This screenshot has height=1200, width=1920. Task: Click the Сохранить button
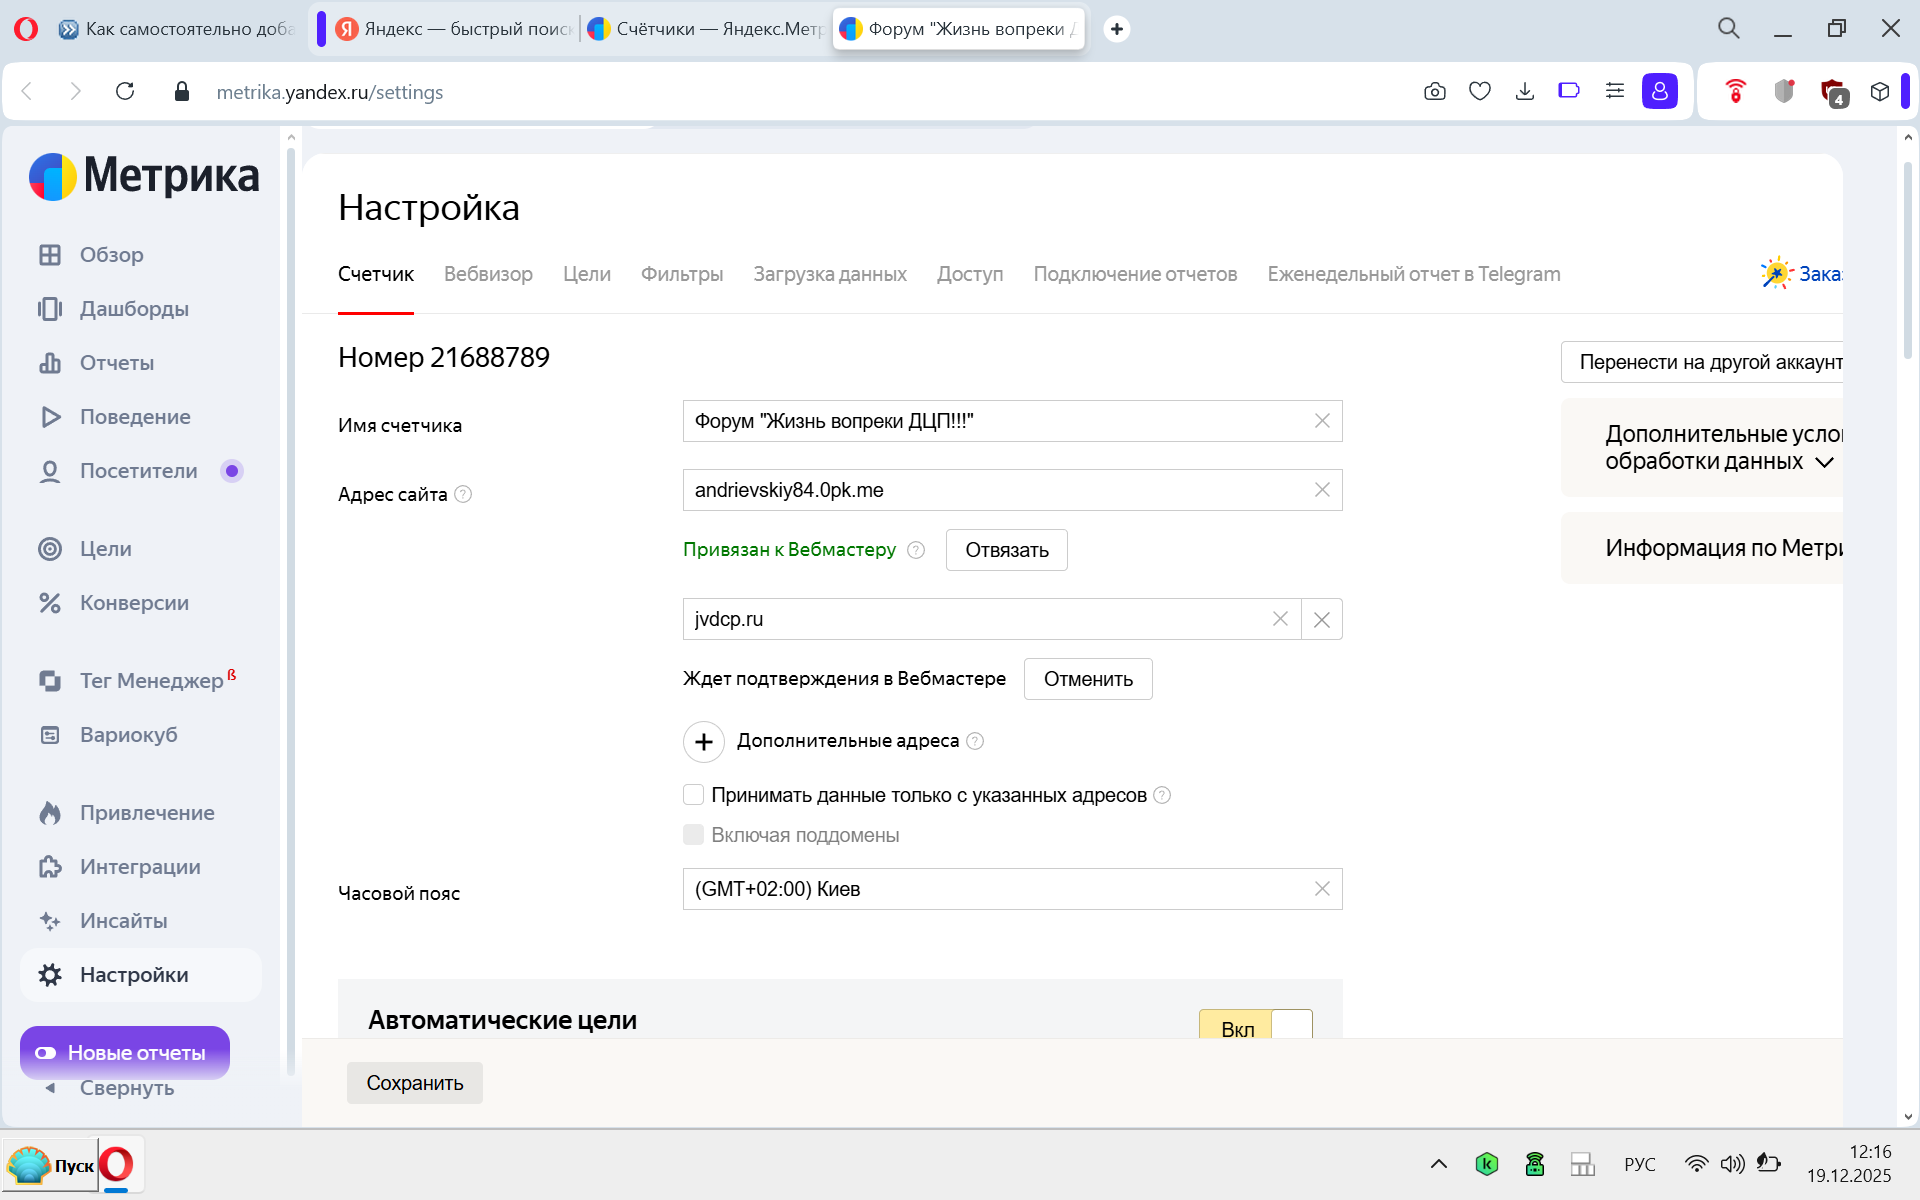click(414, 1083)
